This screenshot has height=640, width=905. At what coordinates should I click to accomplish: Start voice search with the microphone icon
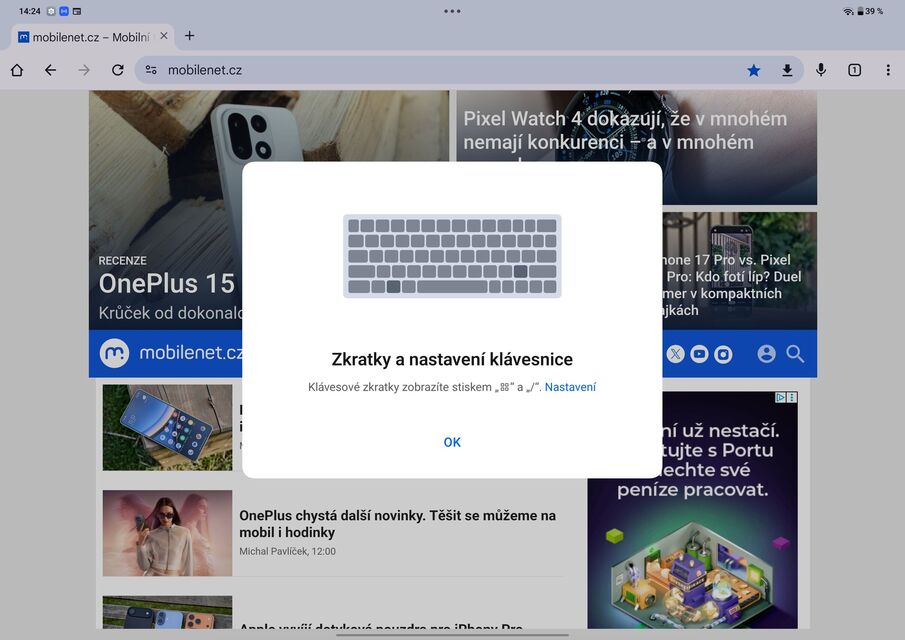(x=821, y=70)
